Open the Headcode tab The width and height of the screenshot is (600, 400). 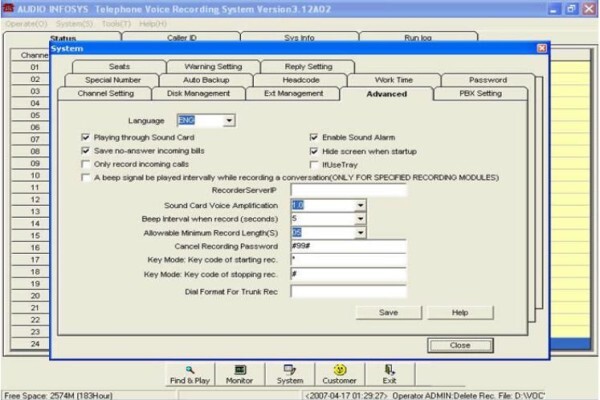301,80
